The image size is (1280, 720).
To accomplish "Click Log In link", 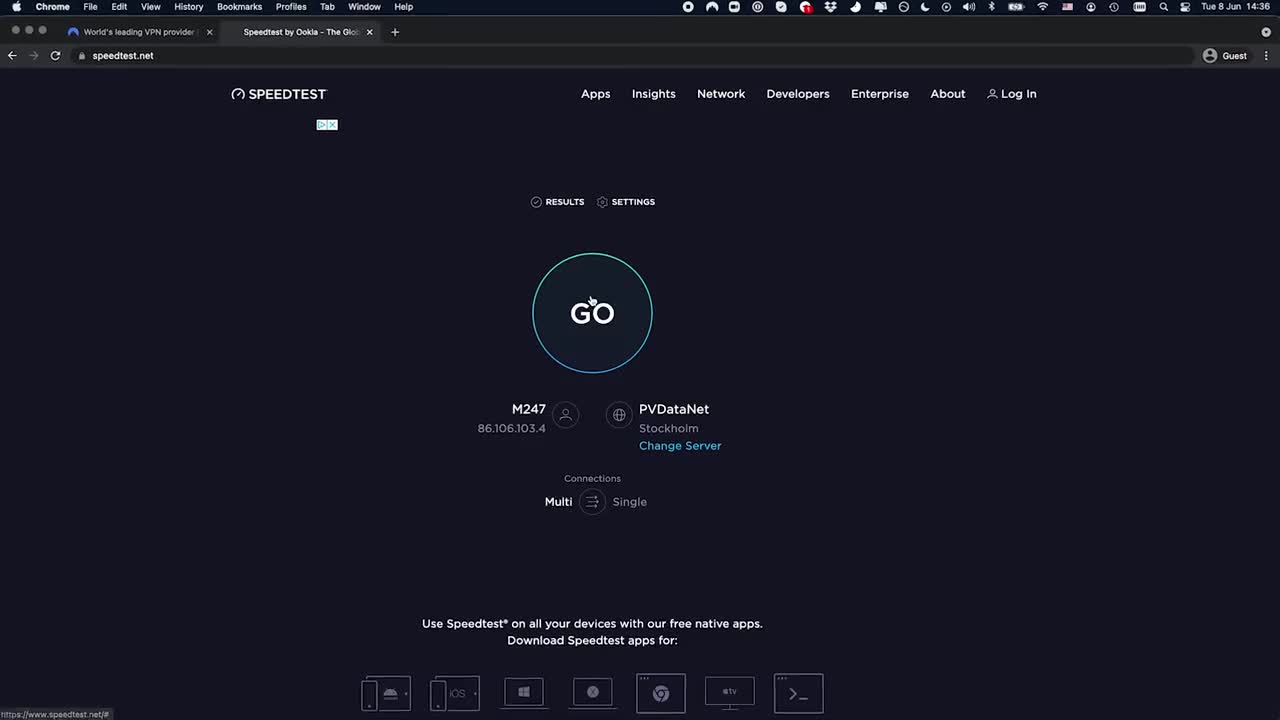I will point(1012,94).
